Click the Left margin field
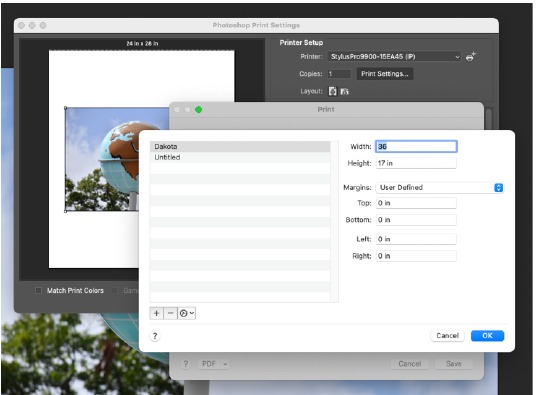Image resolution: width=537 pixels, height=395 pixels. click(416, 239)
